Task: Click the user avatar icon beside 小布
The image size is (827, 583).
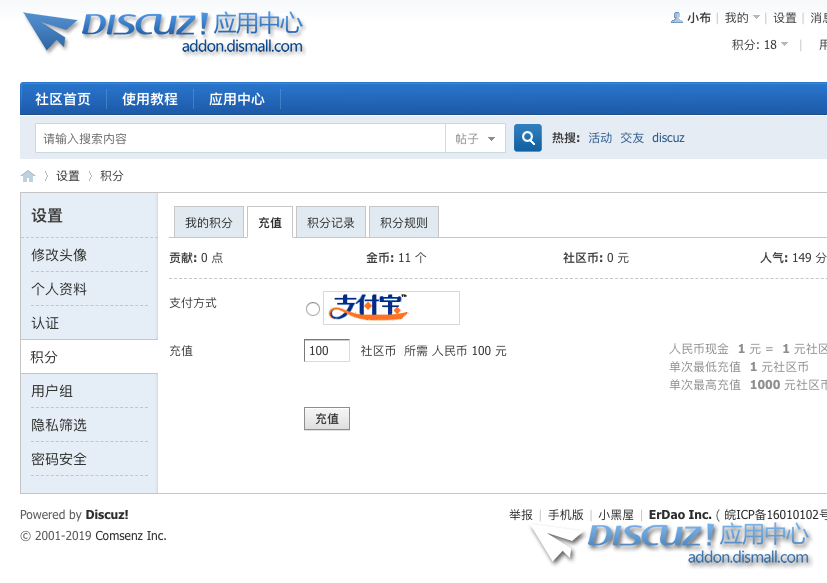Action: 677,18
